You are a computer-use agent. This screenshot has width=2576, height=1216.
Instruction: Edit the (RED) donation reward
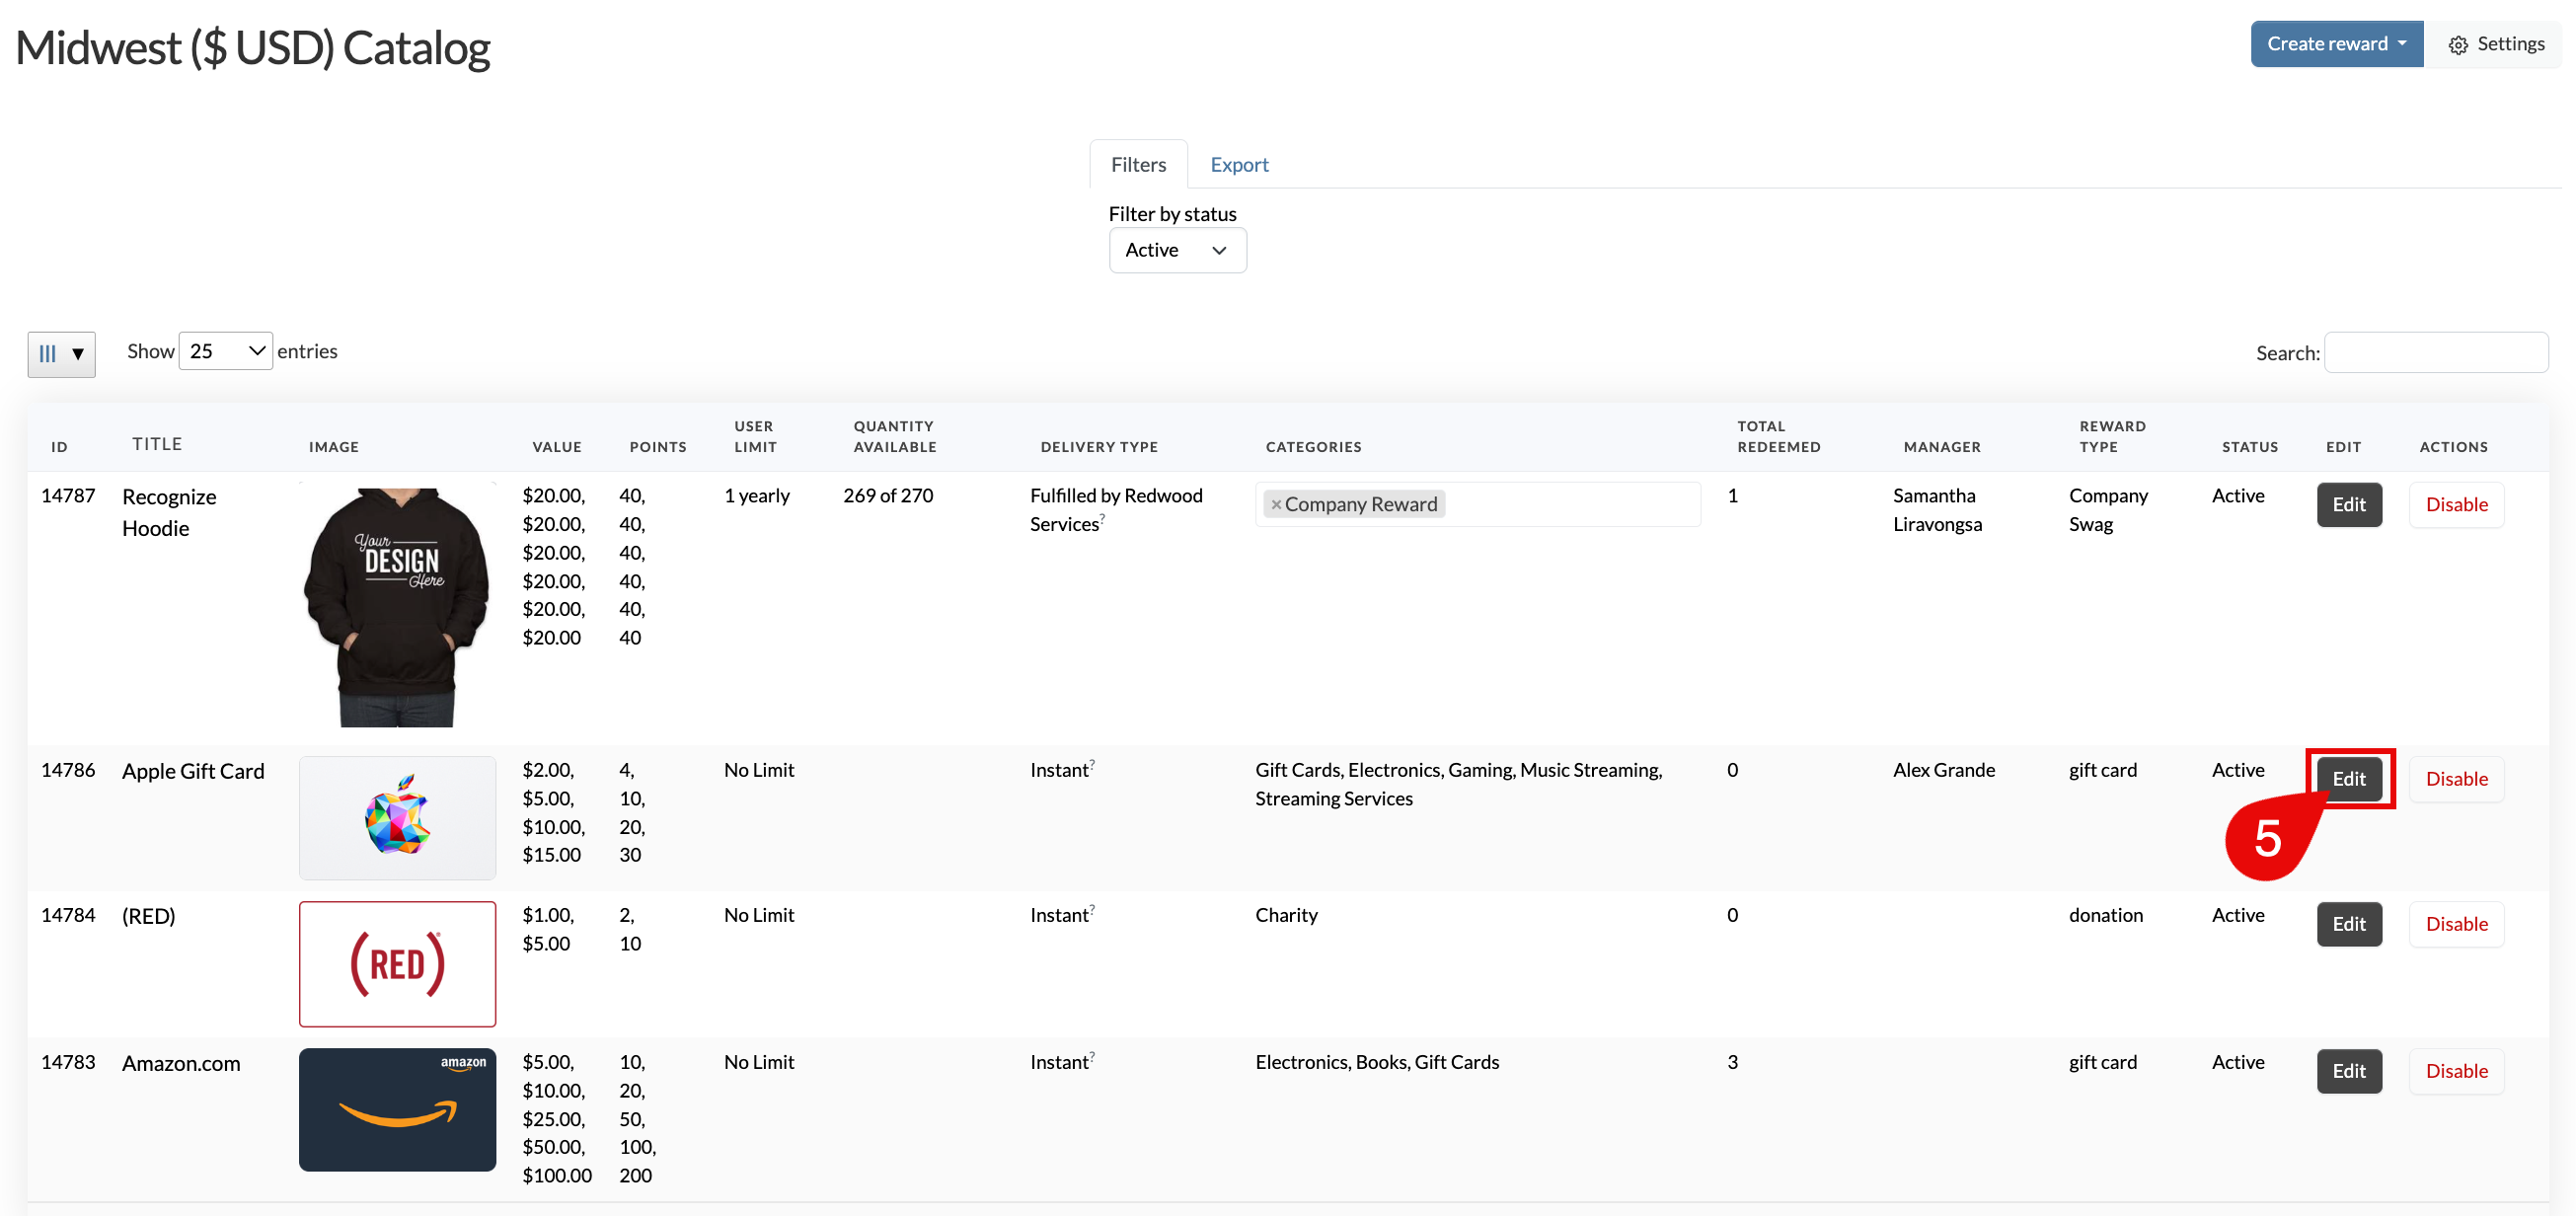click(x=2349, y=924)
